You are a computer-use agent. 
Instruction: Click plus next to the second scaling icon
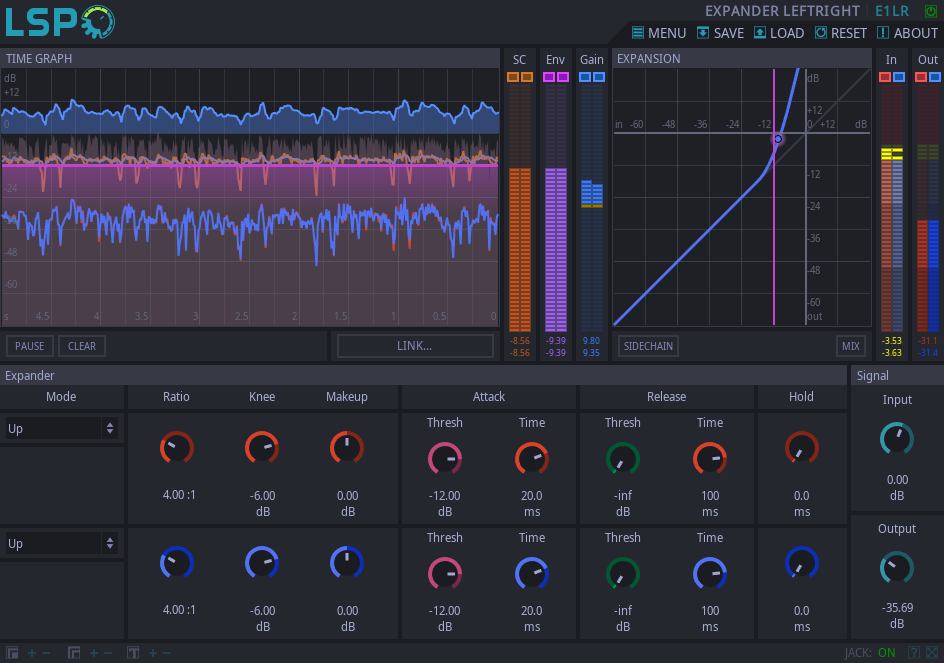(x=93, y=653)
